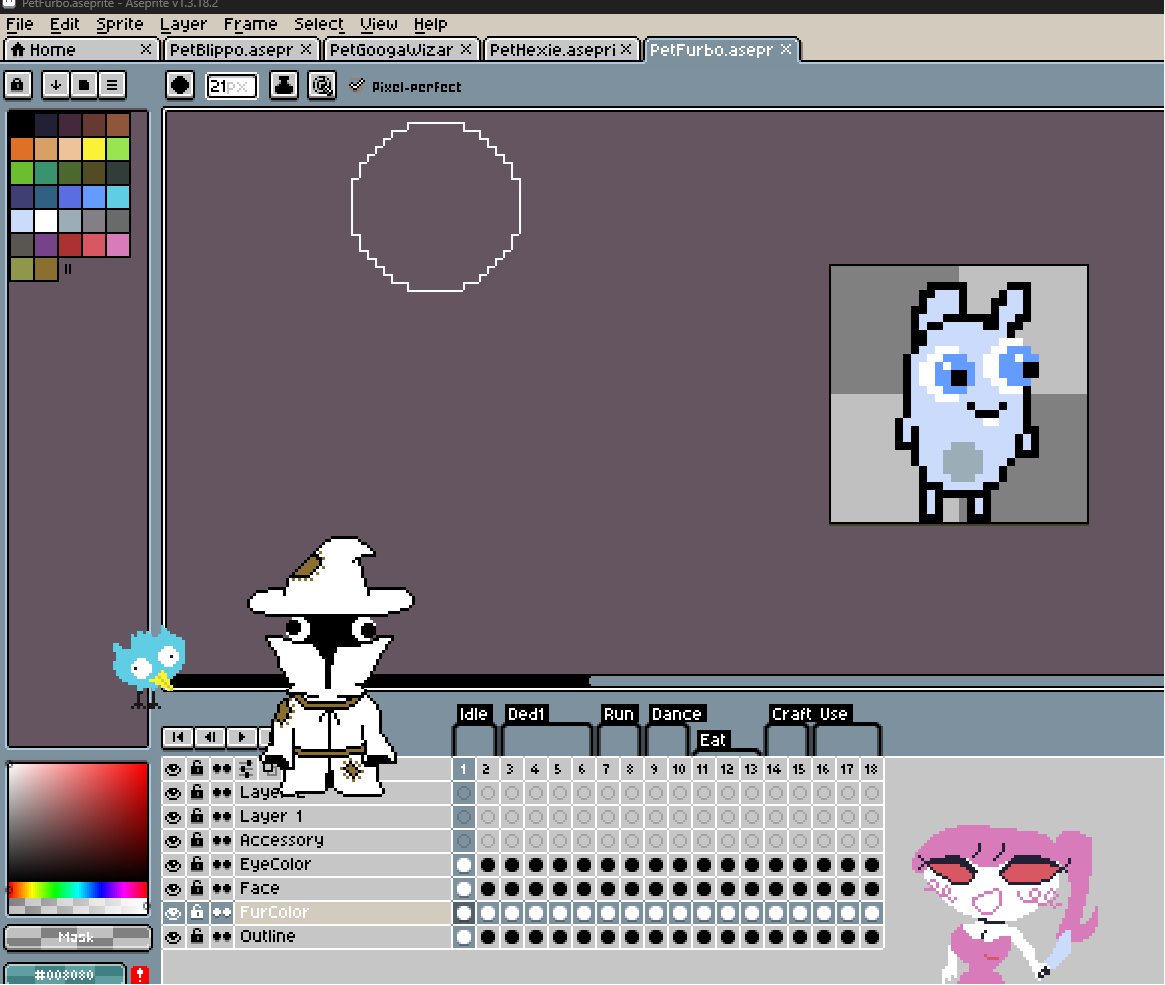Toggle continuous cels for Layer 1
1165x985 pixels.
coord(221,817)
